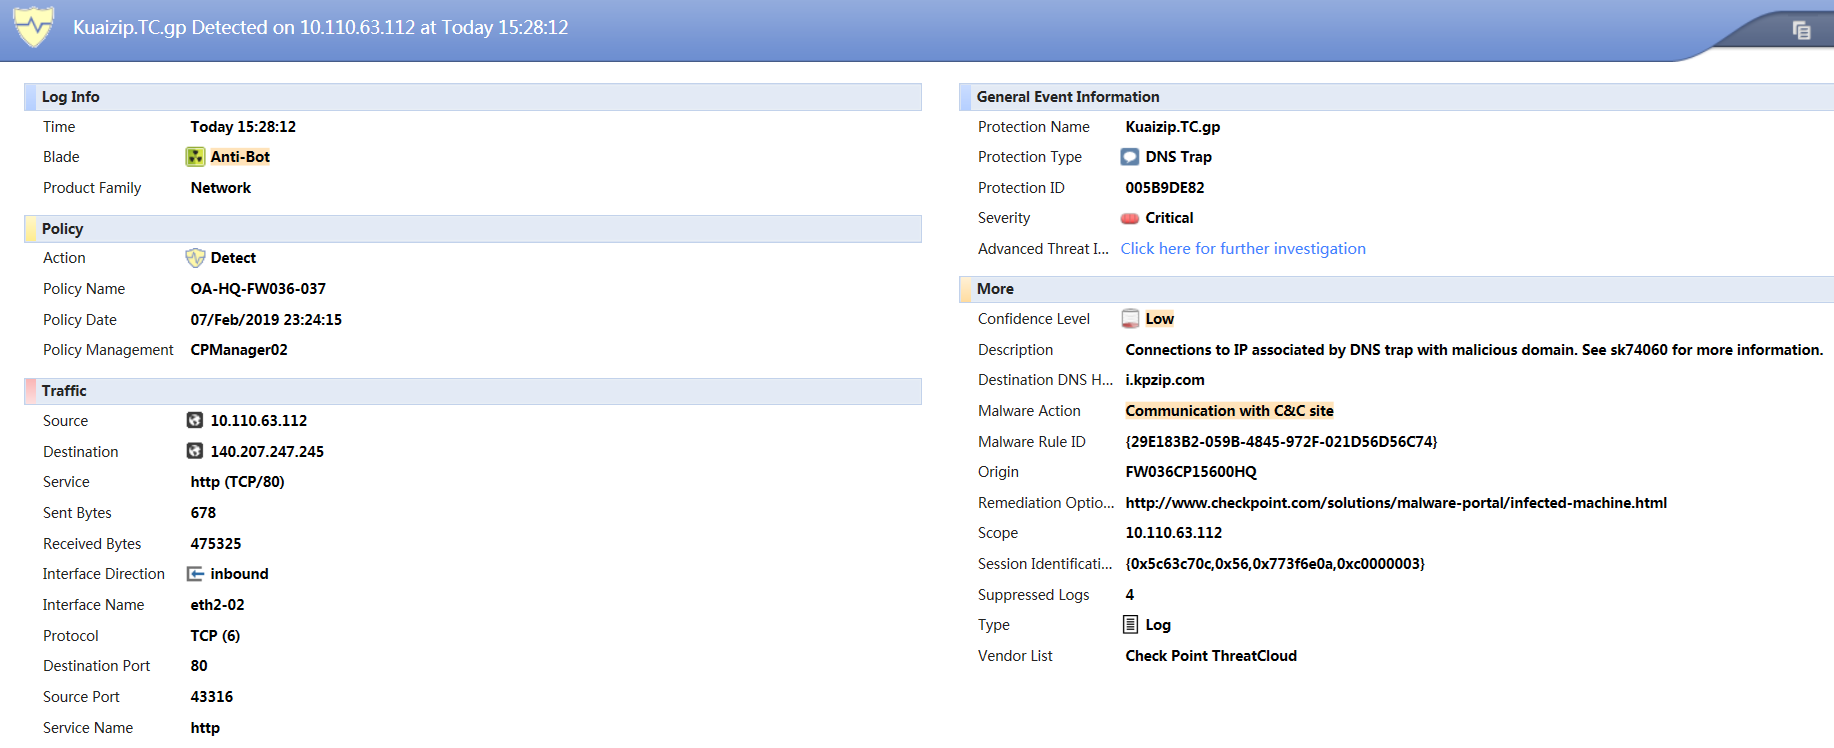The image size is (1834, 748).
Task: Click the Low confidence level icon
Action: 1130,319
